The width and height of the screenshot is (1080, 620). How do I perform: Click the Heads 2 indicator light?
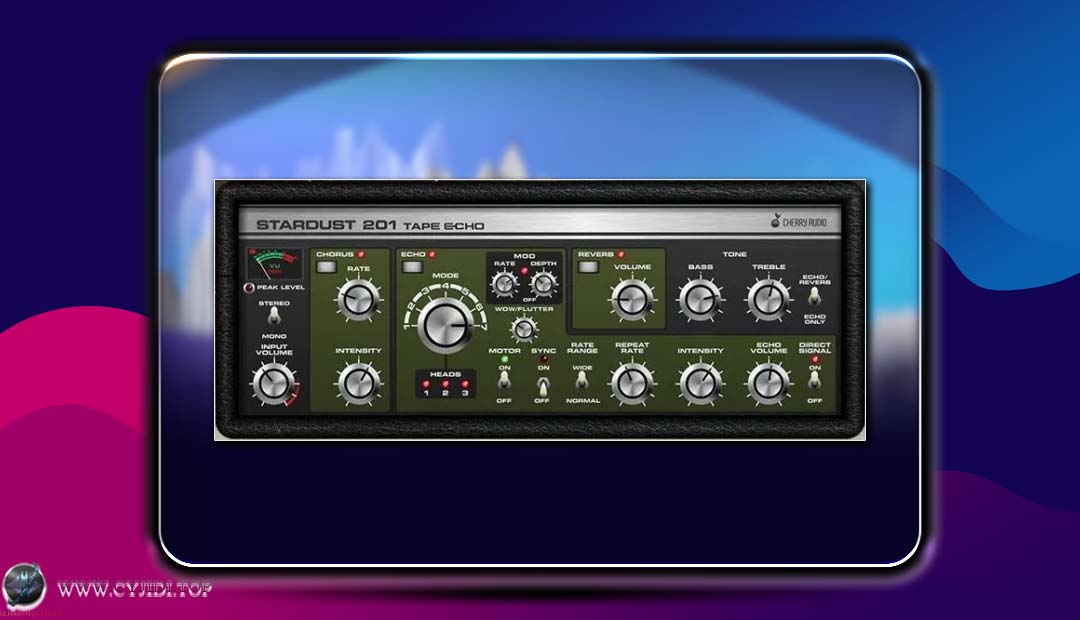click(x=445, y=383)
